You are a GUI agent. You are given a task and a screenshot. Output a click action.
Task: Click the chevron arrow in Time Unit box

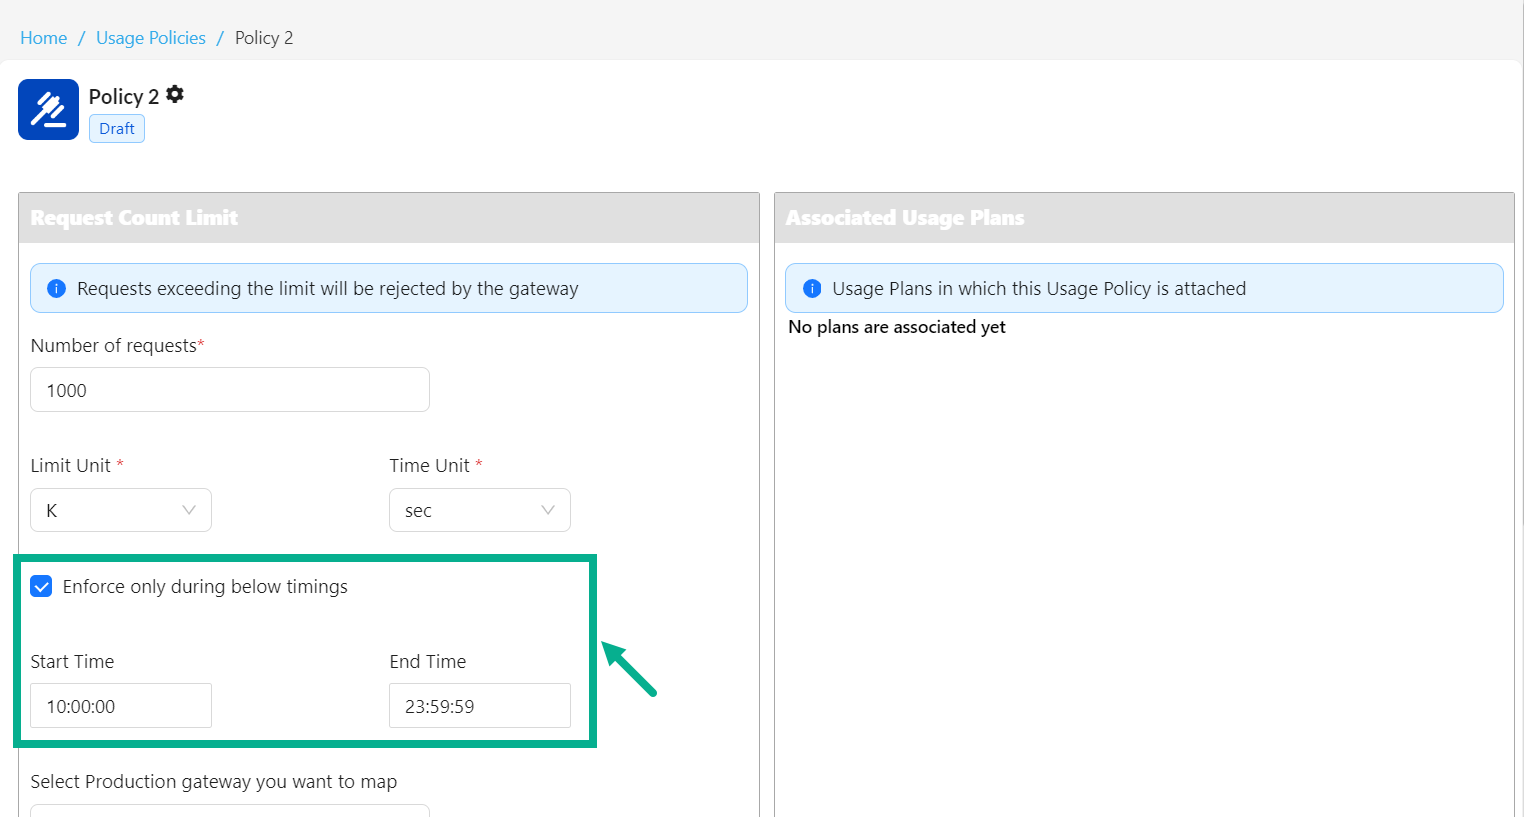(x=547, y=510)
